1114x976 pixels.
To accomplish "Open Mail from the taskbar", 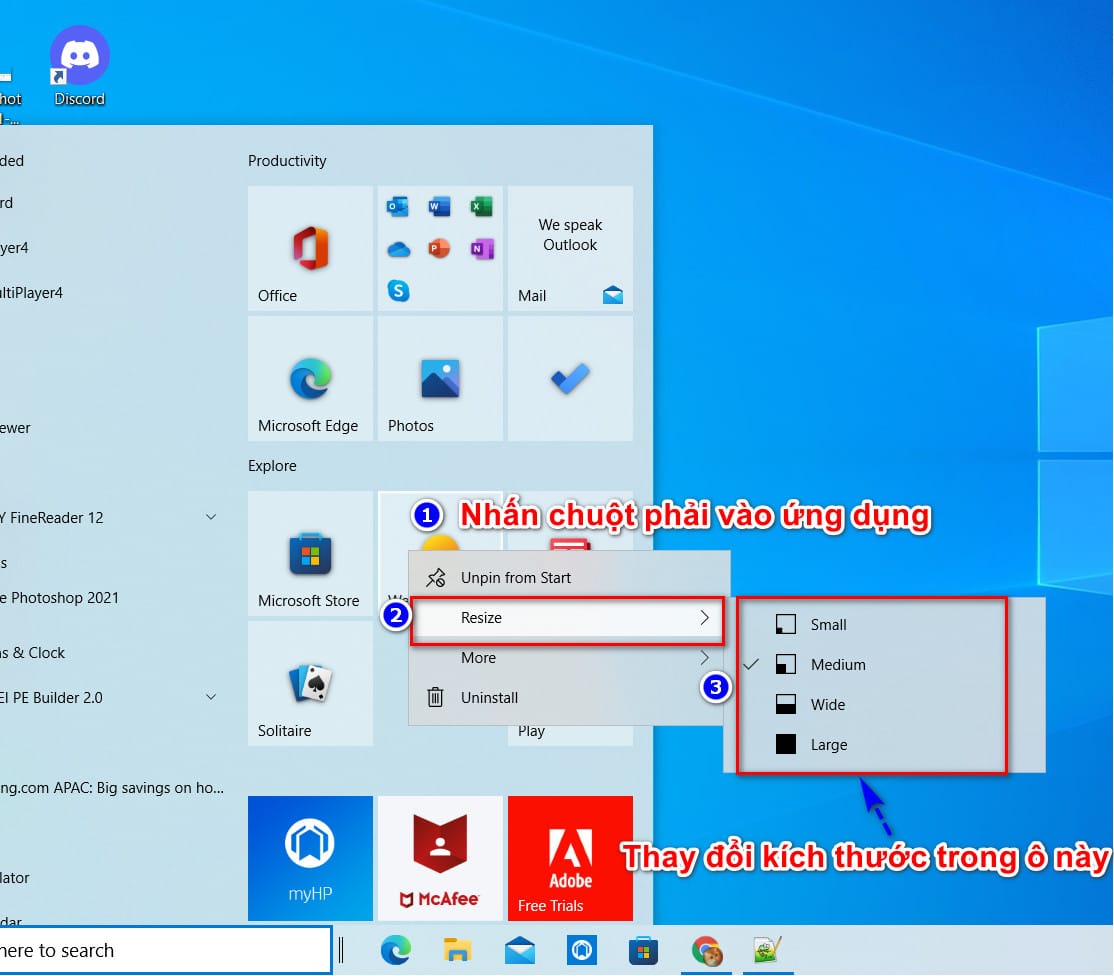I will pos(519,950).
